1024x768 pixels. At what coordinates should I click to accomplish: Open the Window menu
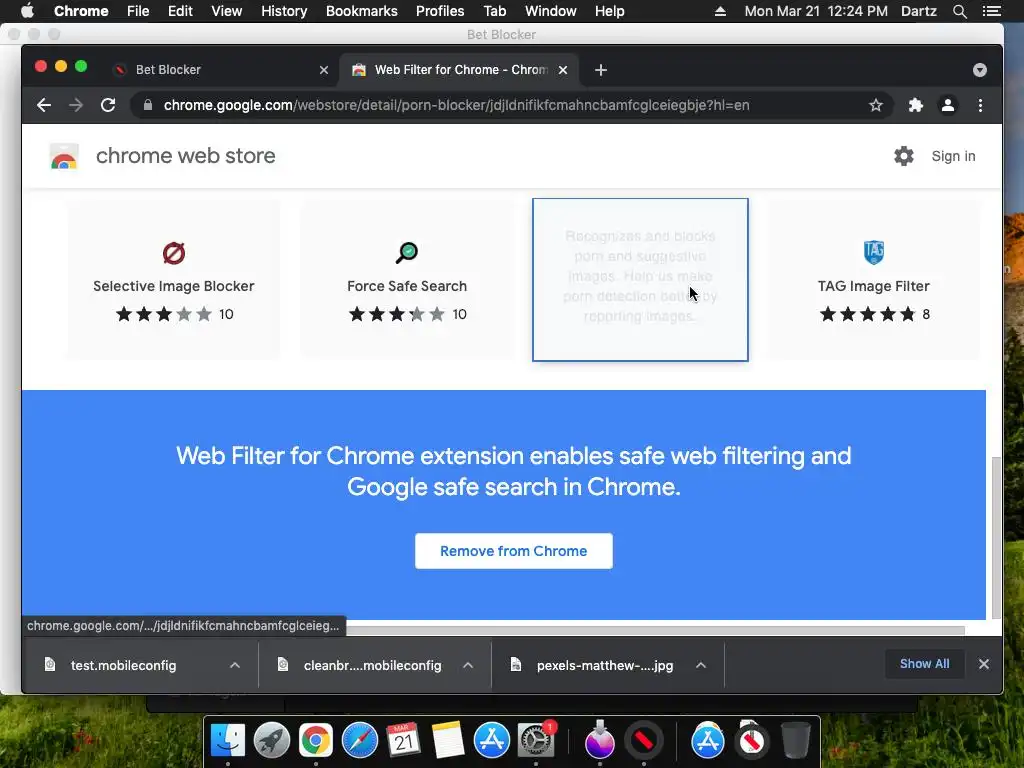551,11
